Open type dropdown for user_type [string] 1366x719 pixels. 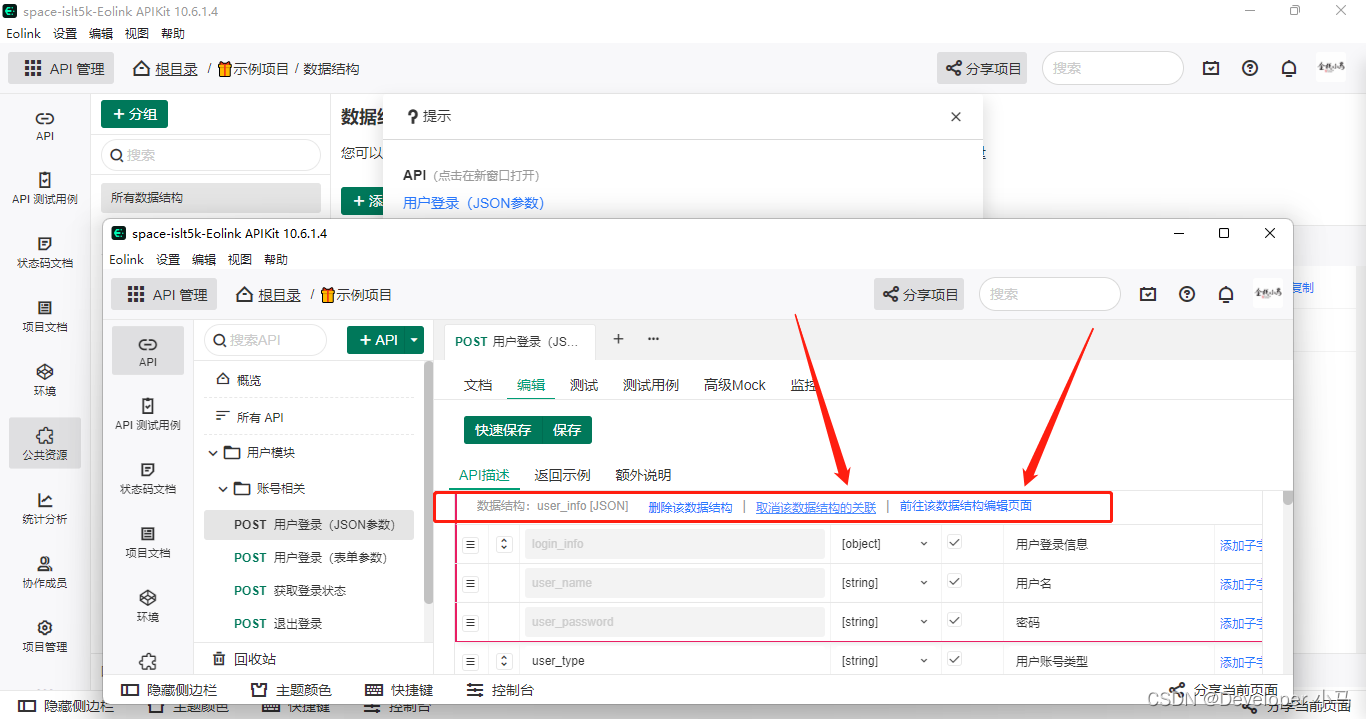885,661
